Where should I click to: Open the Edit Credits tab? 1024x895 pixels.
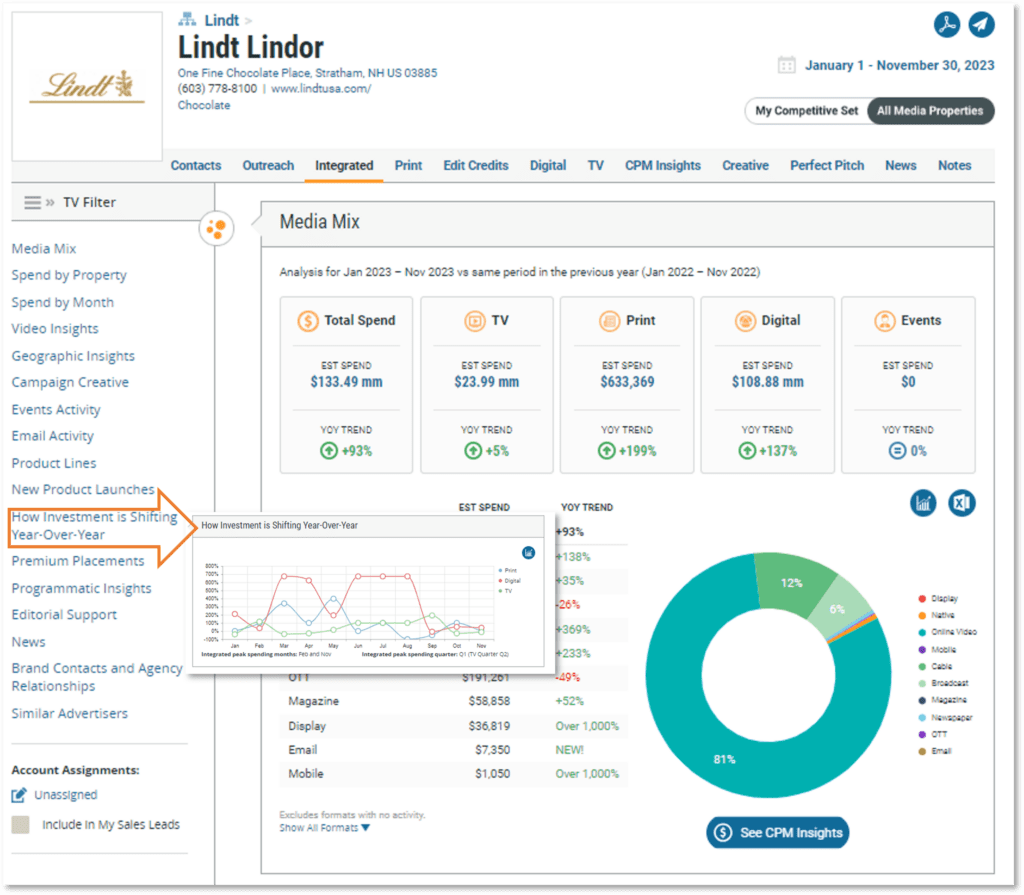click(x=476, y=166)
